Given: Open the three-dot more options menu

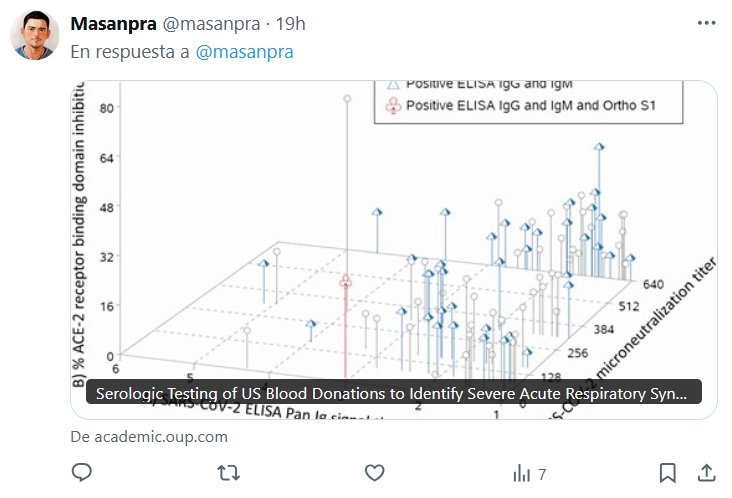Looking at the screenshot, I should point(705,23).
